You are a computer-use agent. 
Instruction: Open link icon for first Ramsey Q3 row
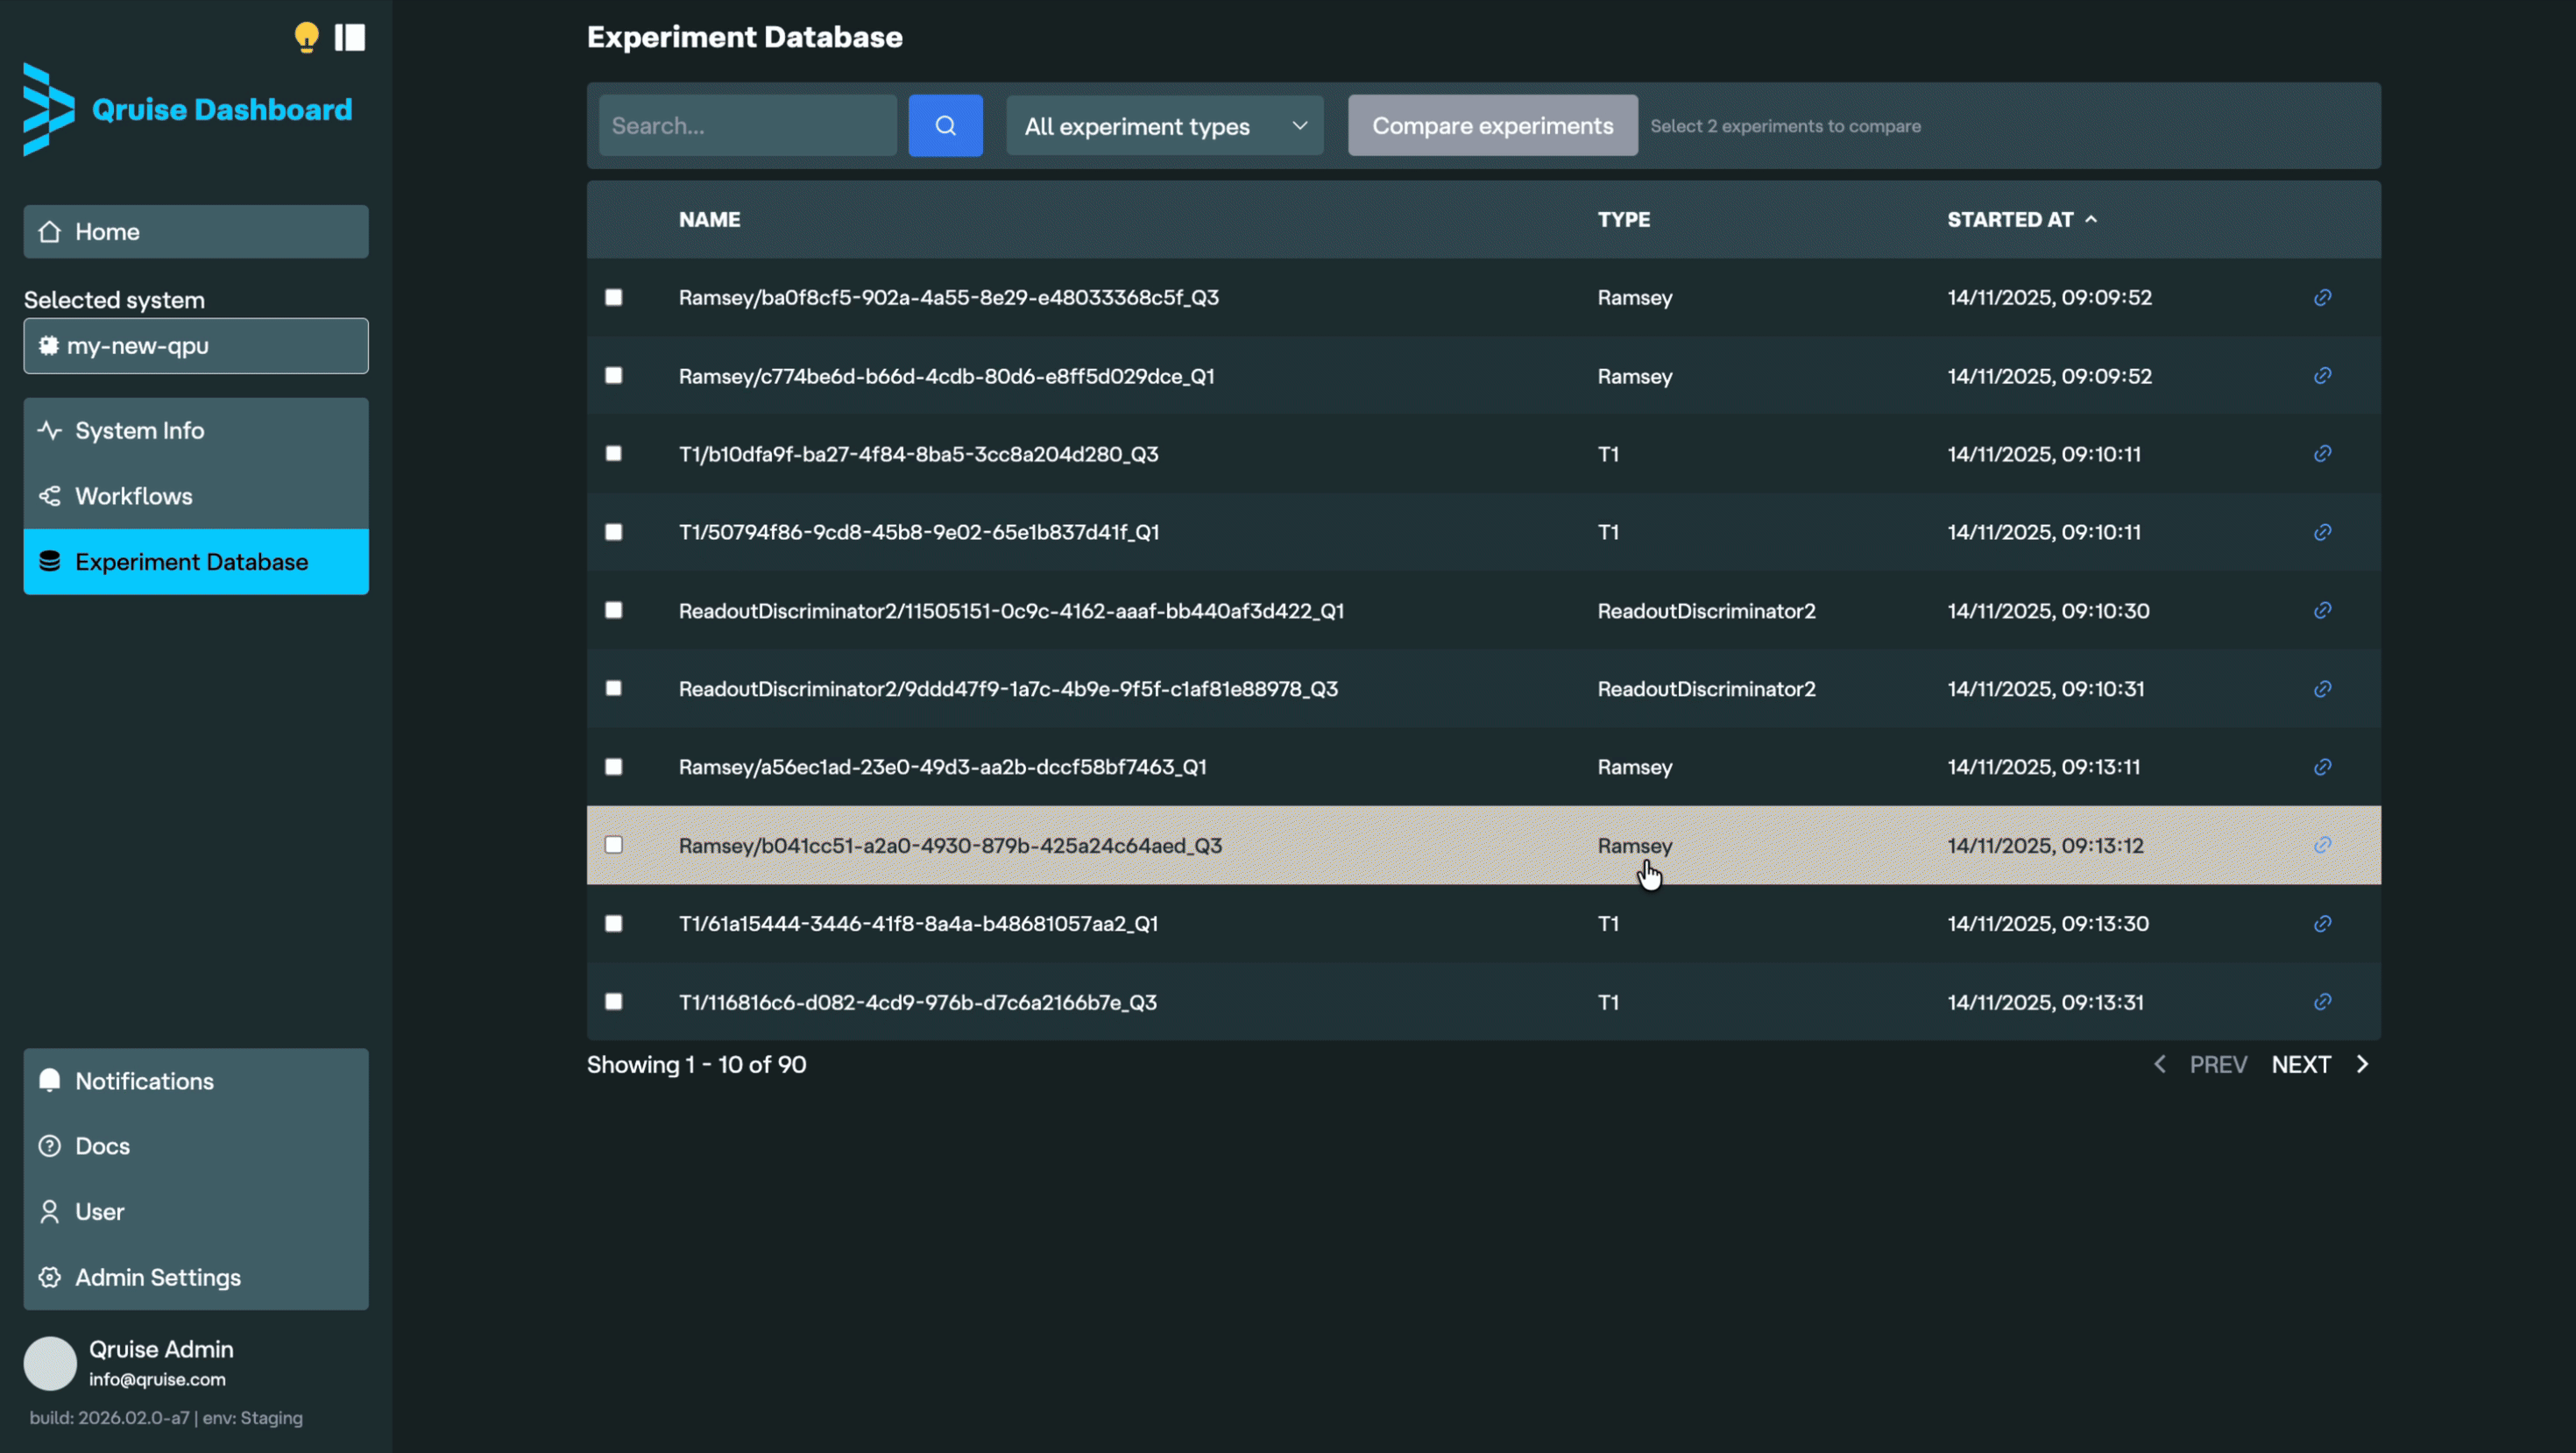(x=2322, y=298)
